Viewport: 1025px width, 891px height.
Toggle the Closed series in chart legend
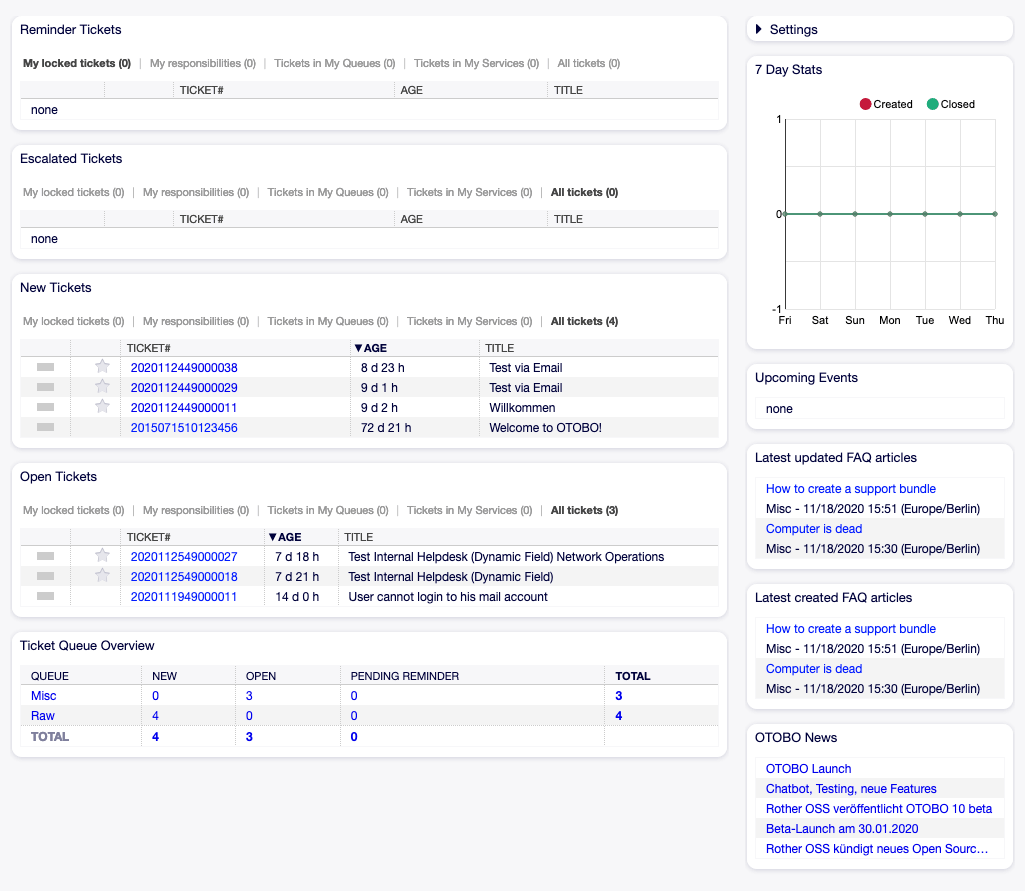click(950, 104)
